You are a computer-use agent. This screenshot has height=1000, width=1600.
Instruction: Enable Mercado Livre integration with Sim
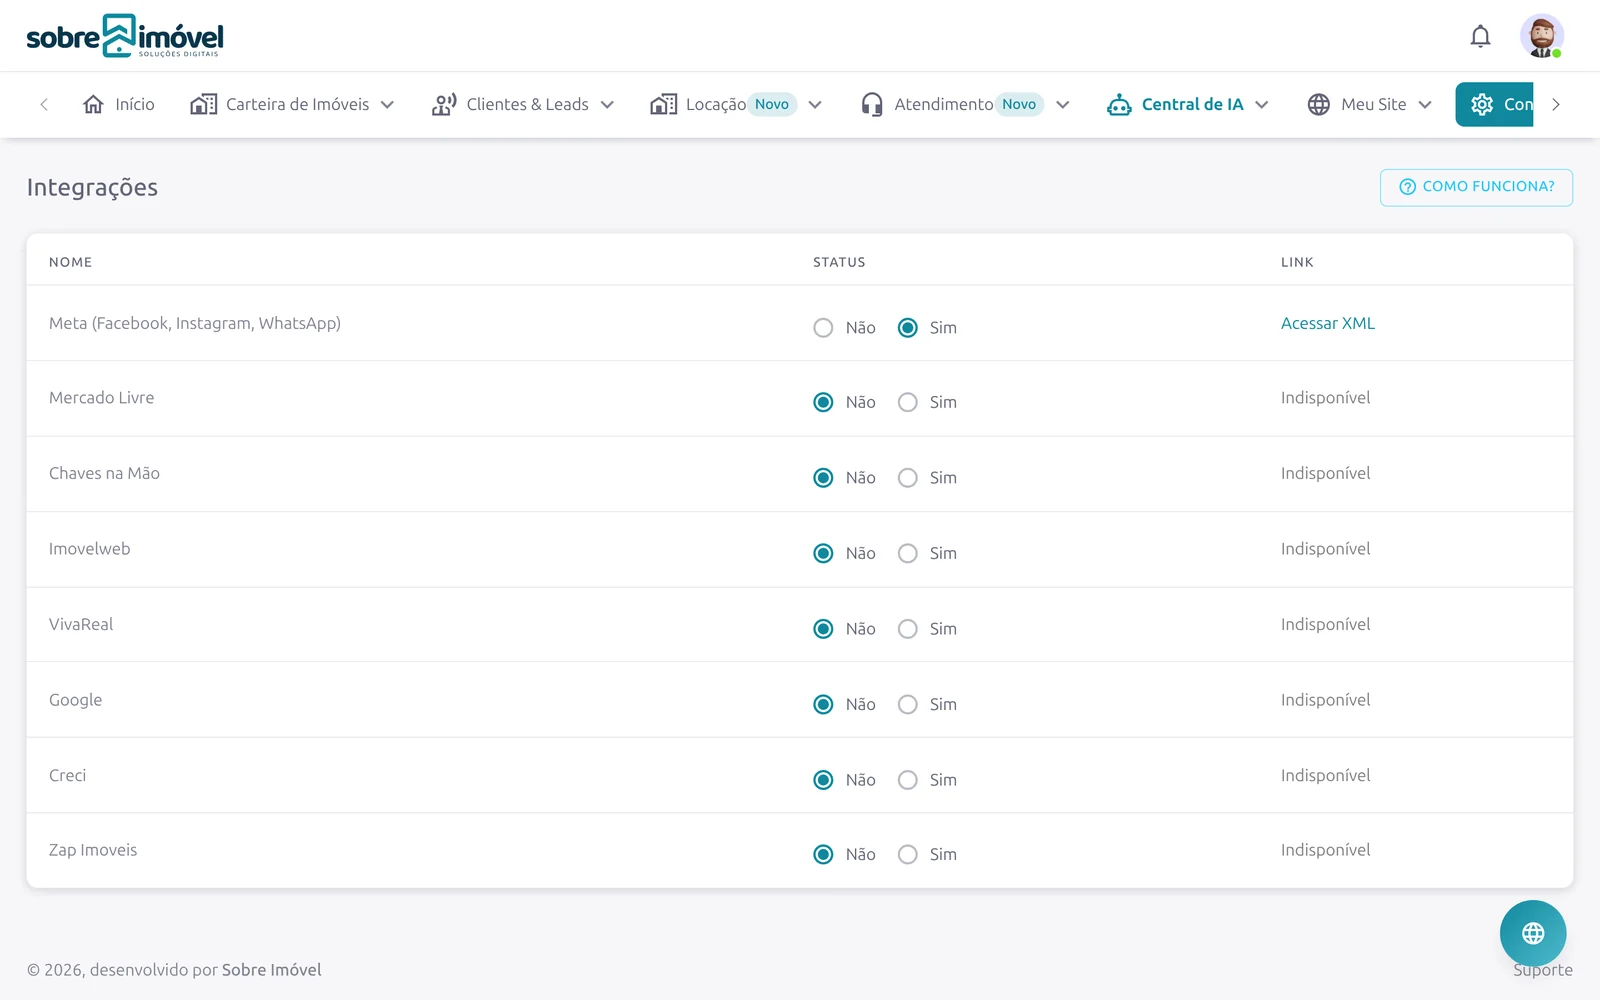[x=907, y=402]
